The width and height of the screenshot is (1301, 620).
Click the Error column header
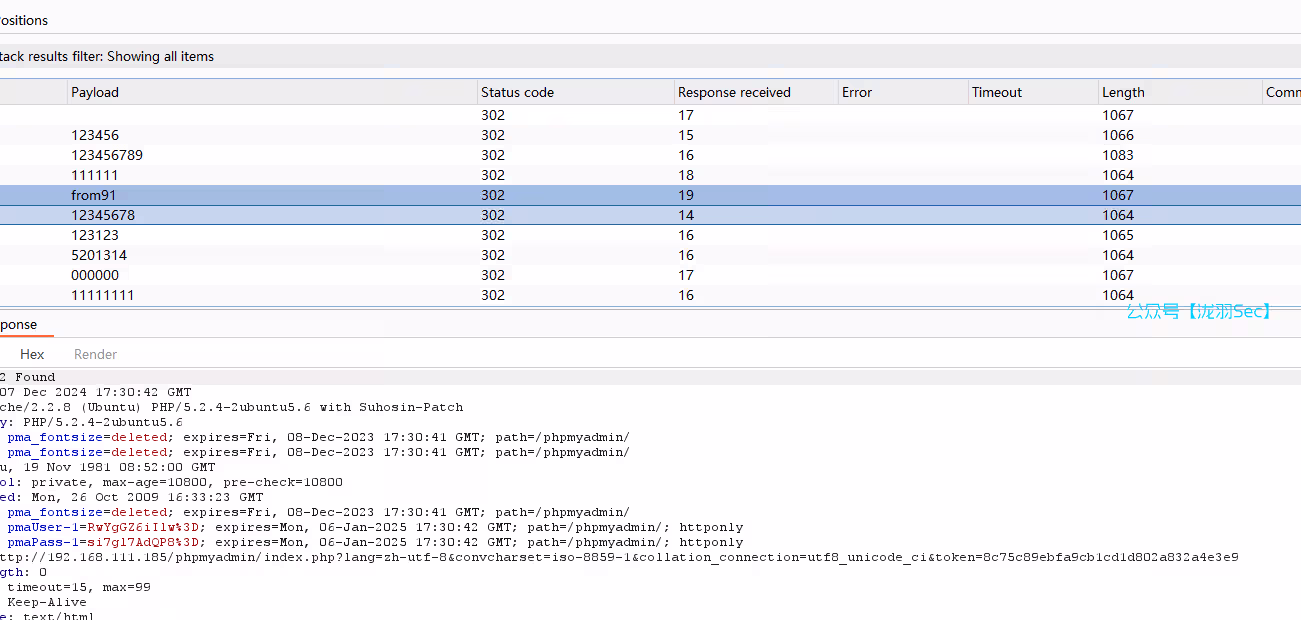pyautogui.click(x=857, y=92)
